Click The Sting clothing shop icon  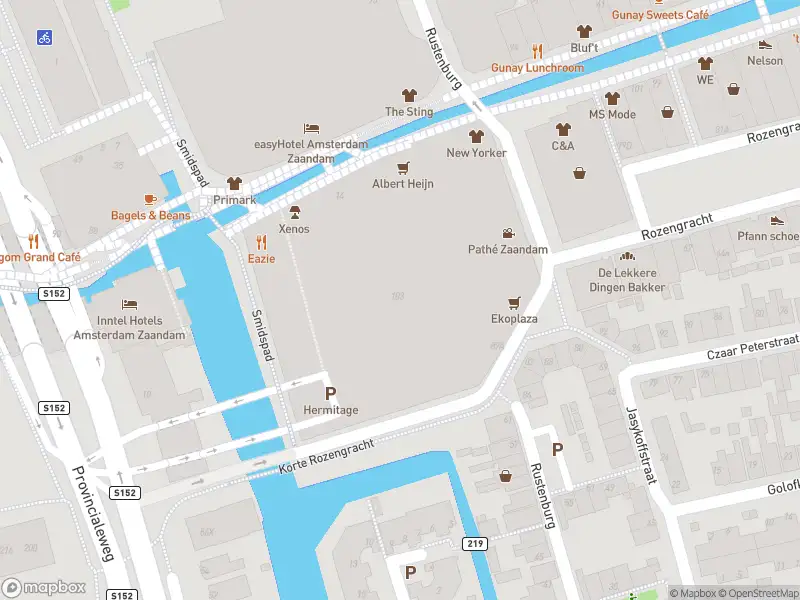(409, 95)
